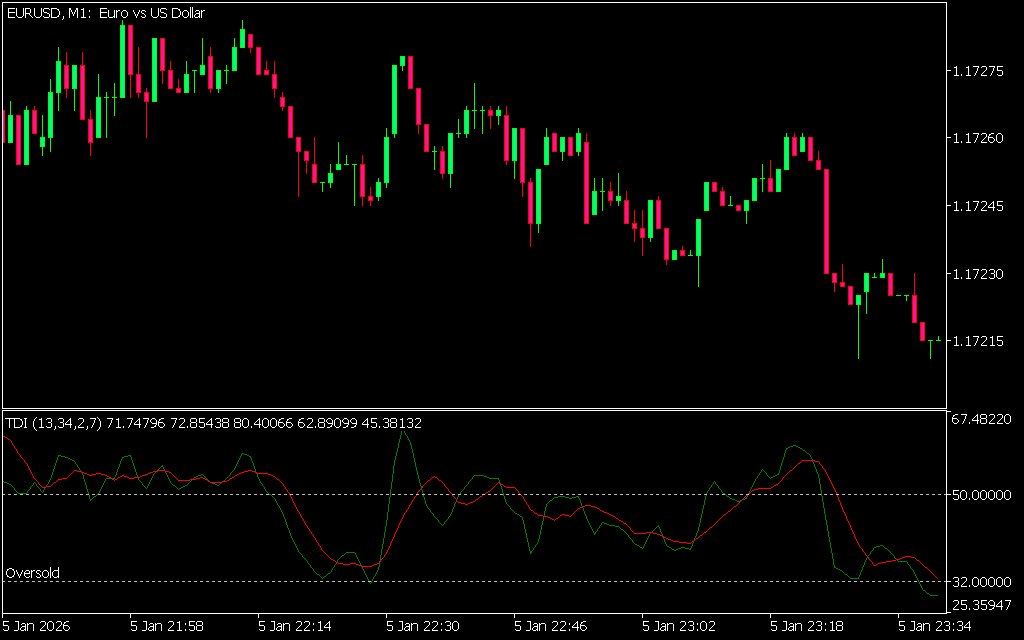Click the 5 Jan 21:58 time label
Screen dimensions: 1024x640
168,626
